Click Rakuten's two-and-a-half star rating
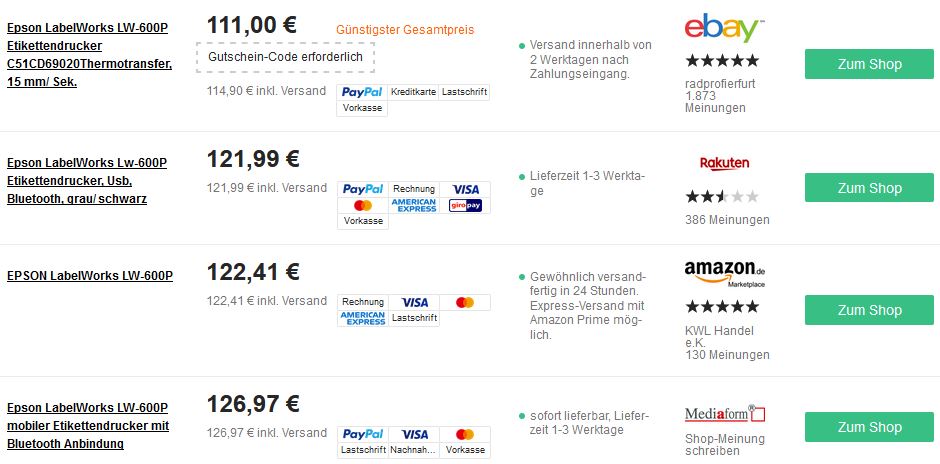 [722, 197]
